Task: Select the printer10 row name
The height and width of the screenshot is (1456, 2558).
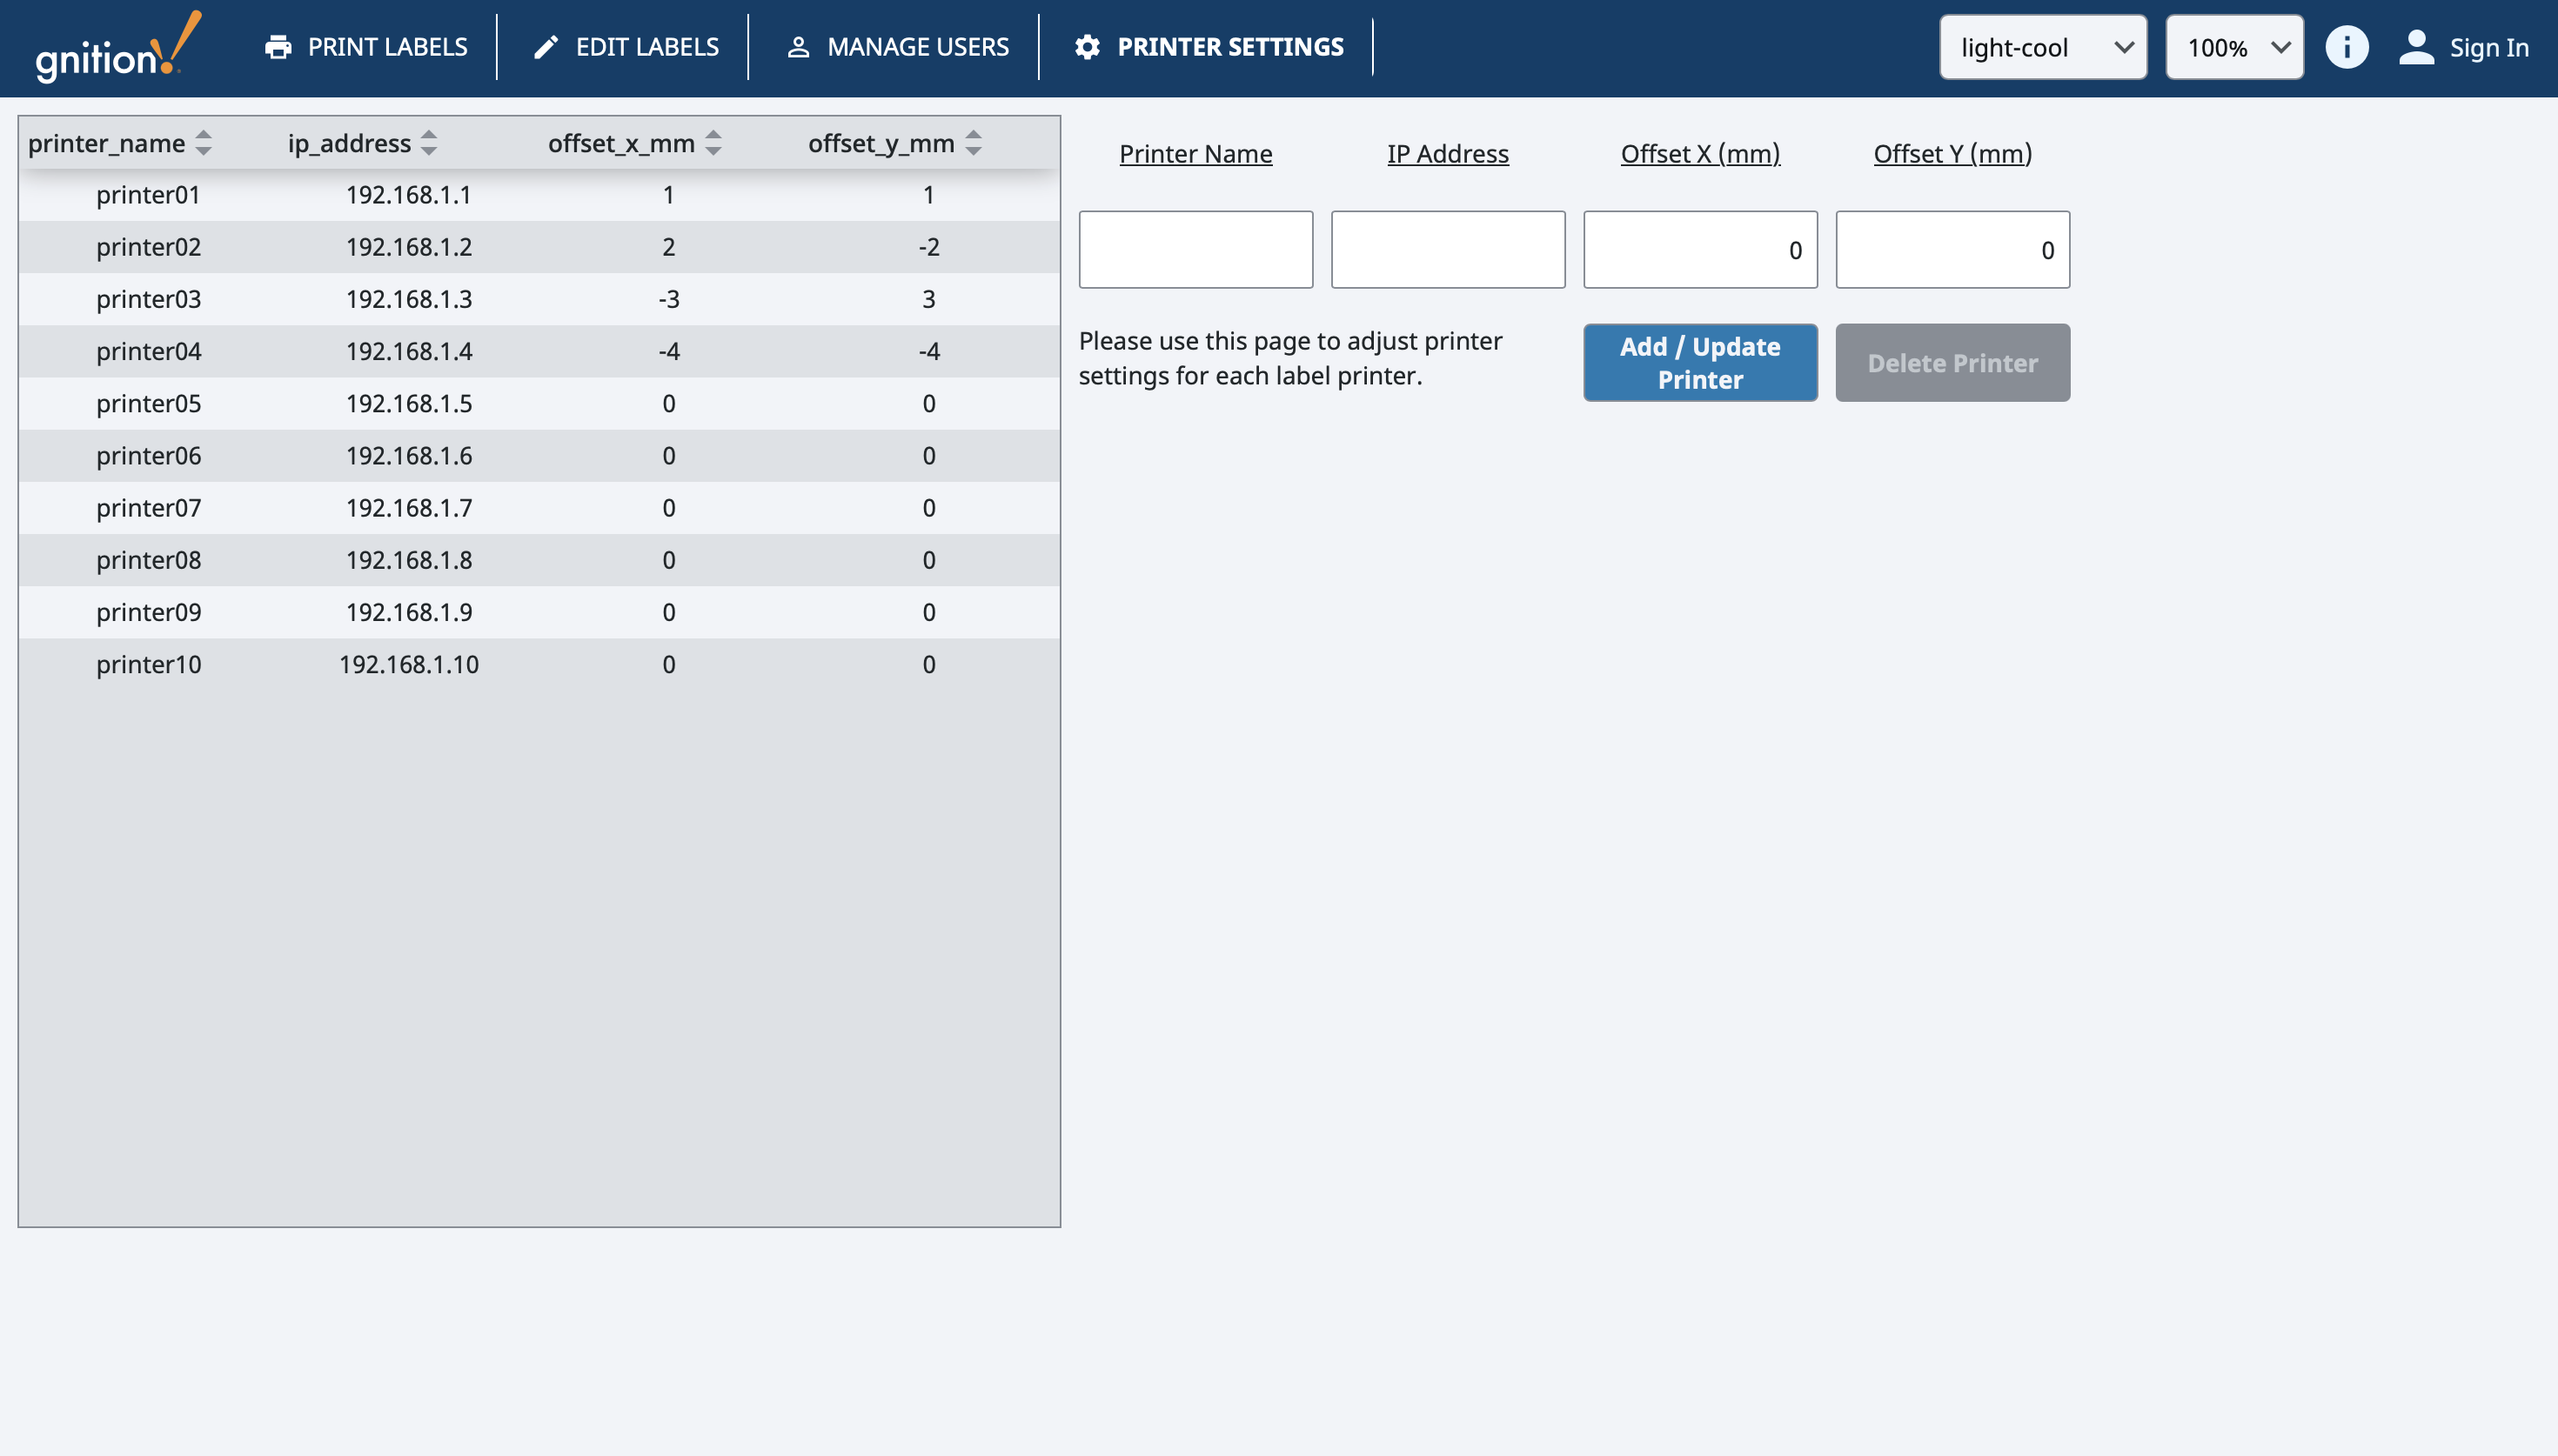Action: (148, 665)
